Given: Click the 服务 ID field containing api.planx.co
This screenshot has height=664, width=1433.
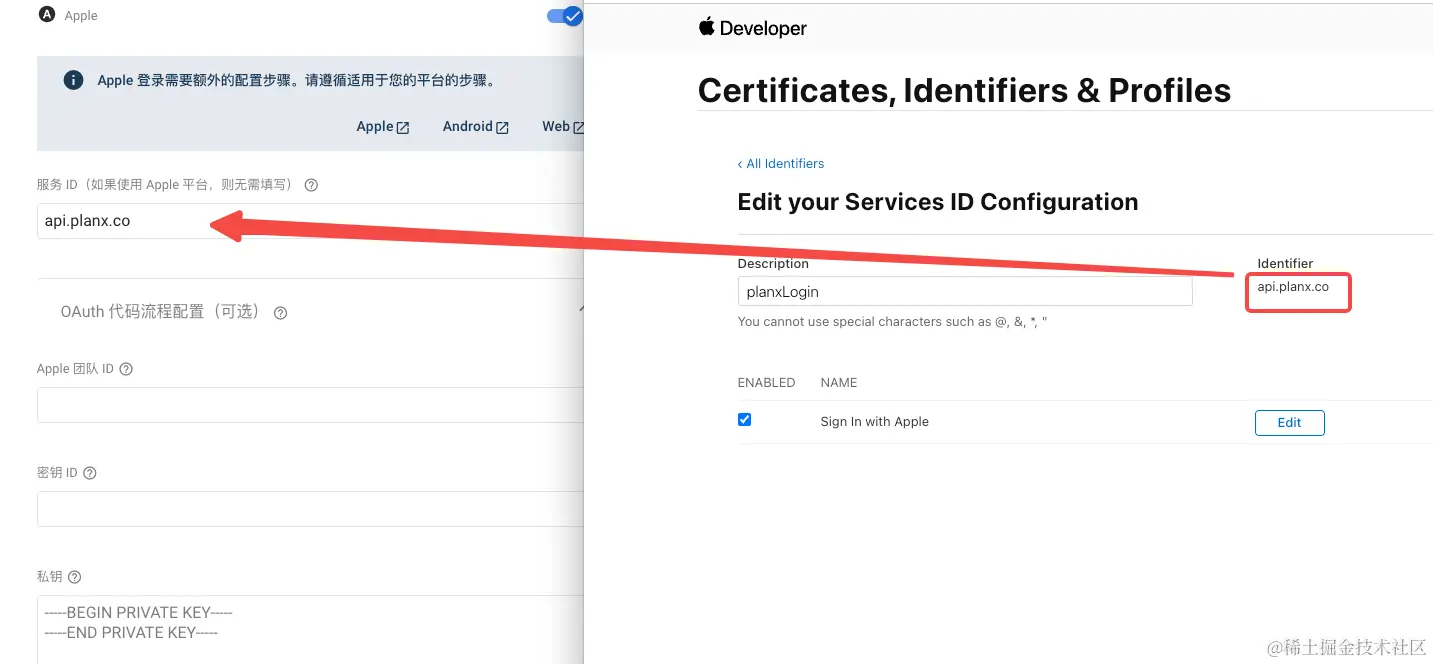Looking at the screenshot, I should click(x=310, y=221).
